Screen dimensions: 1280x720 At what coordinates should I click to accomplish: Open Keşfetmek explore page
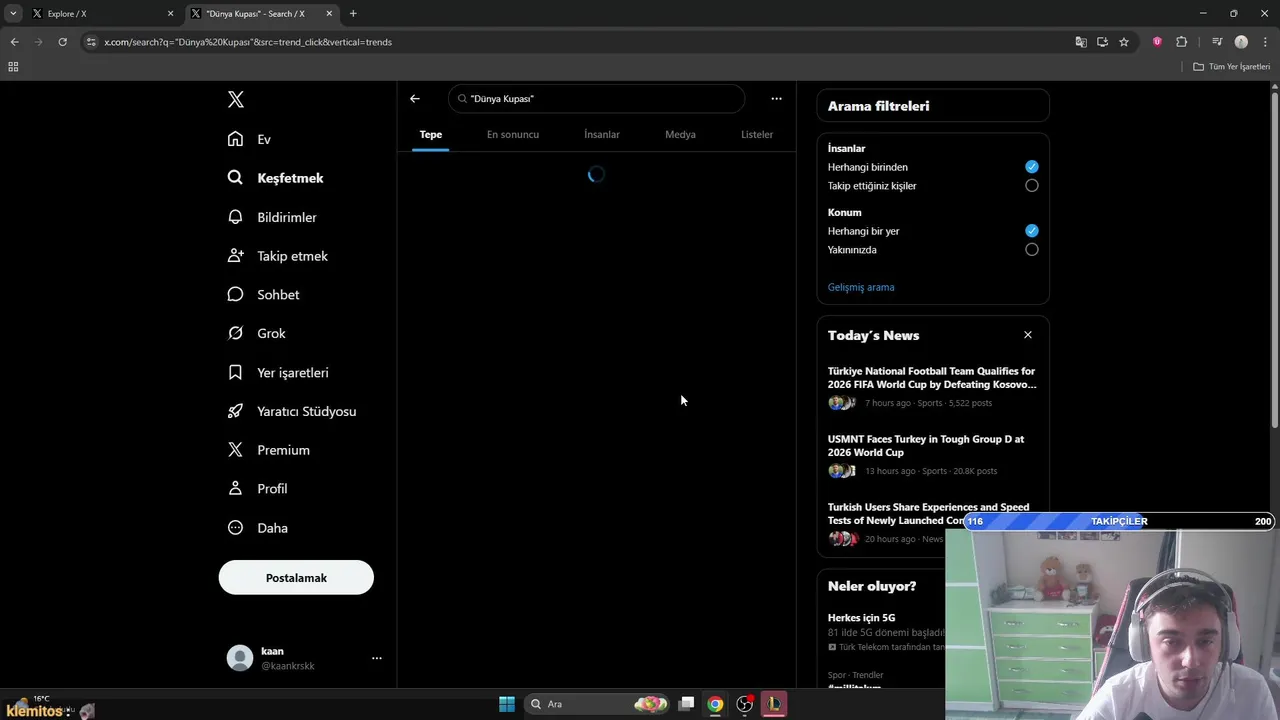(x=276, y=178)
